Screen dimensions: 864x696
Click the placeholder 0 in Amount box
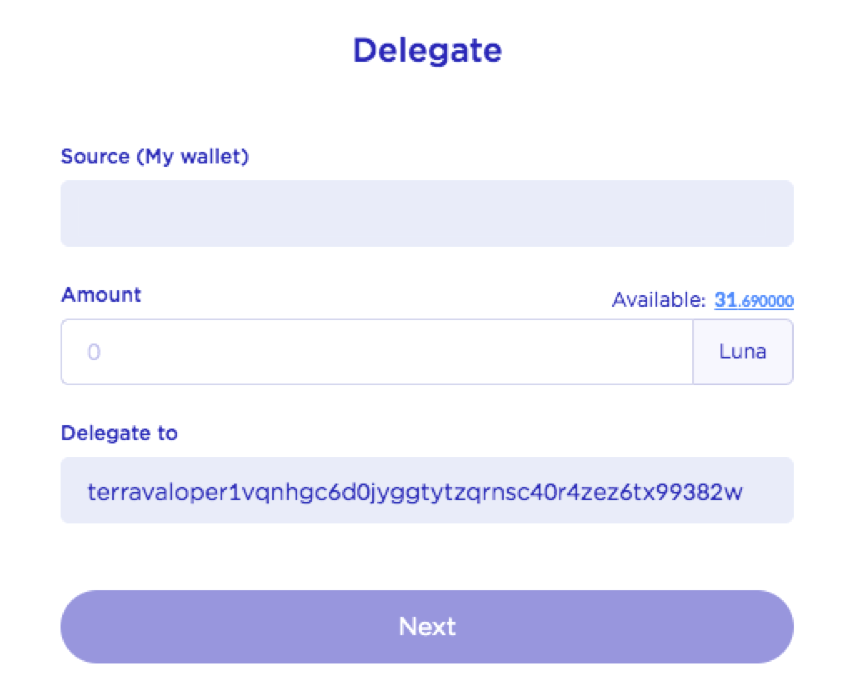tap(94, 352)
